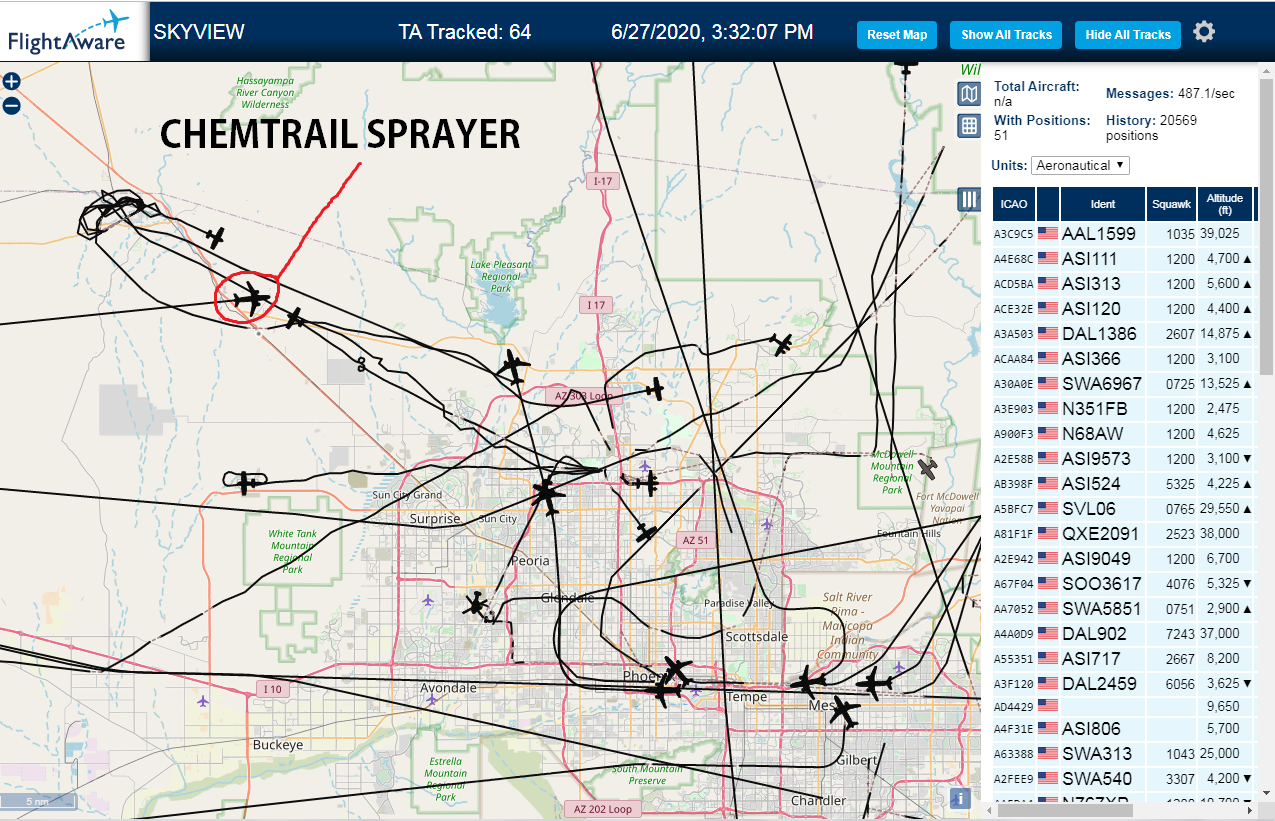This screenshot has width=1275, height=821.
Task: Zoom in the map with plus icon
Action: (x=12, y=82)
